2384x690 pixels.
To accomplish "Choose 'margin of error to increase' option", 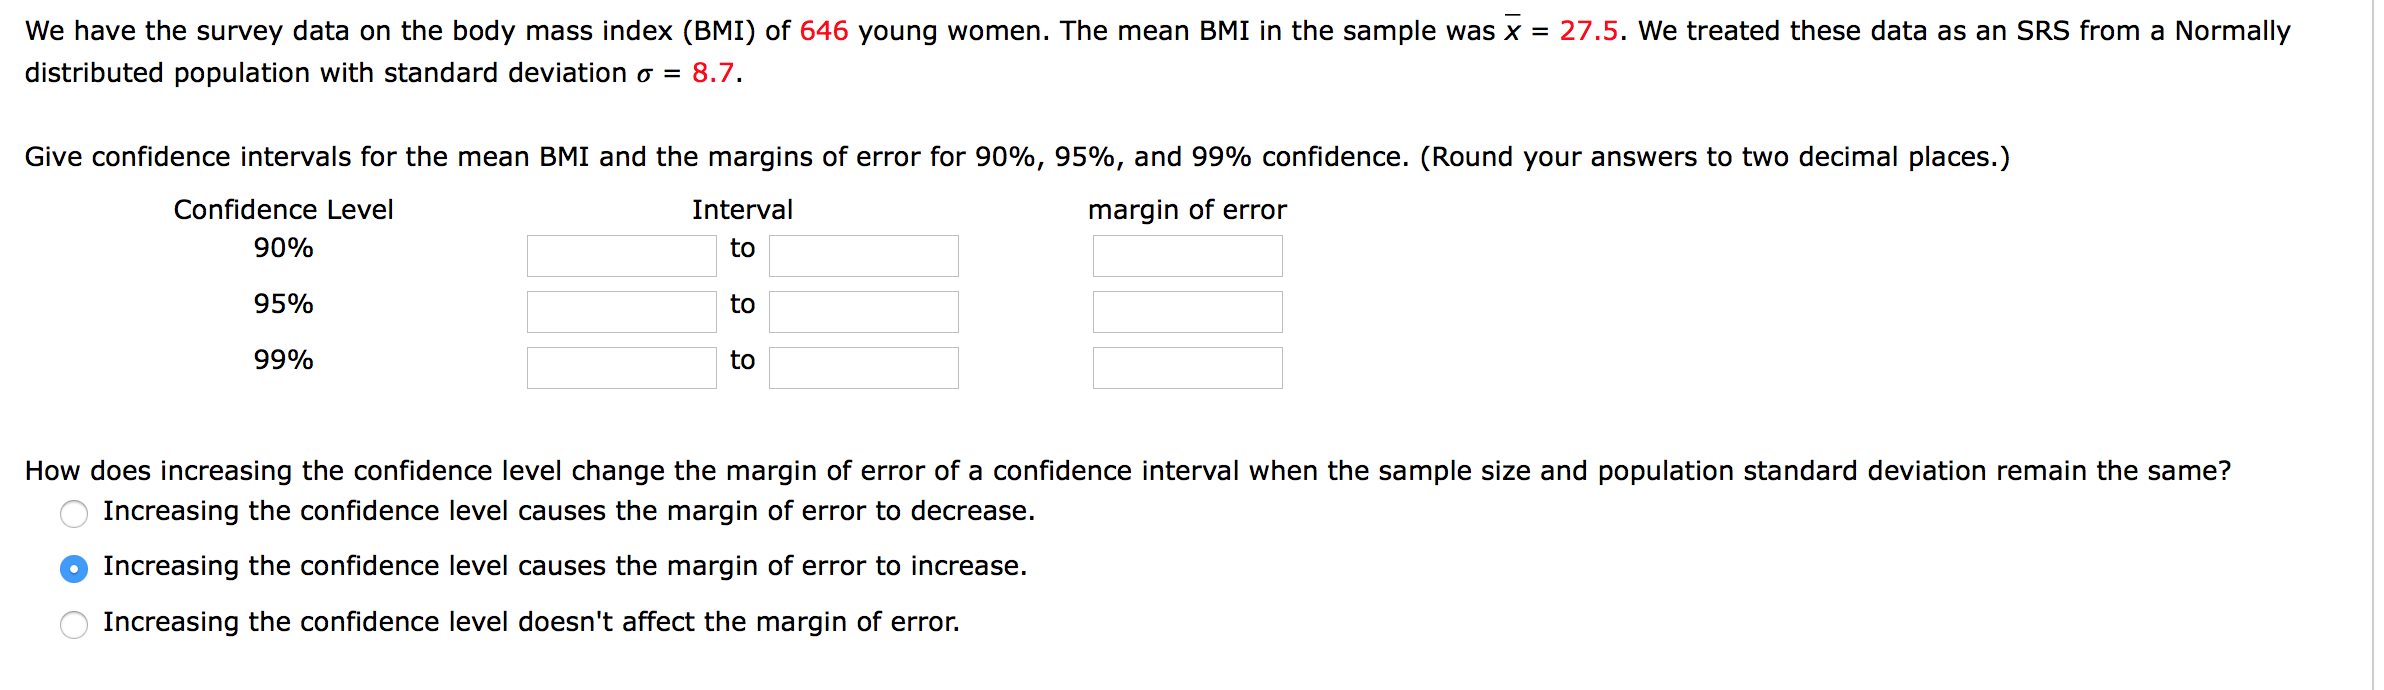I will [74, 569].
